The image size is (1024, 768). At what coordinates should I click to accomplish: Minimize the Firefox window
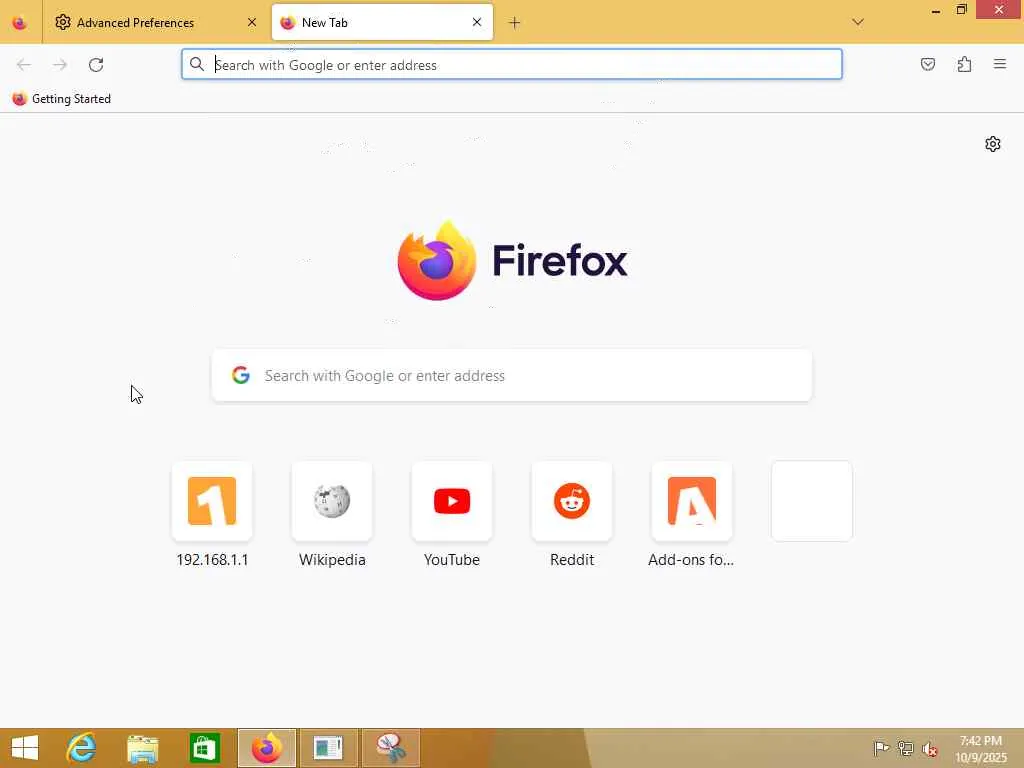click(935, 10)
